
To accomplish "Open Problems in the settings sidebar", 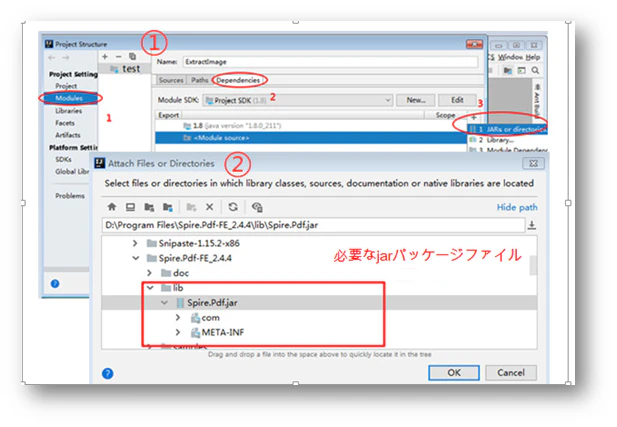I will pos(70,196).
